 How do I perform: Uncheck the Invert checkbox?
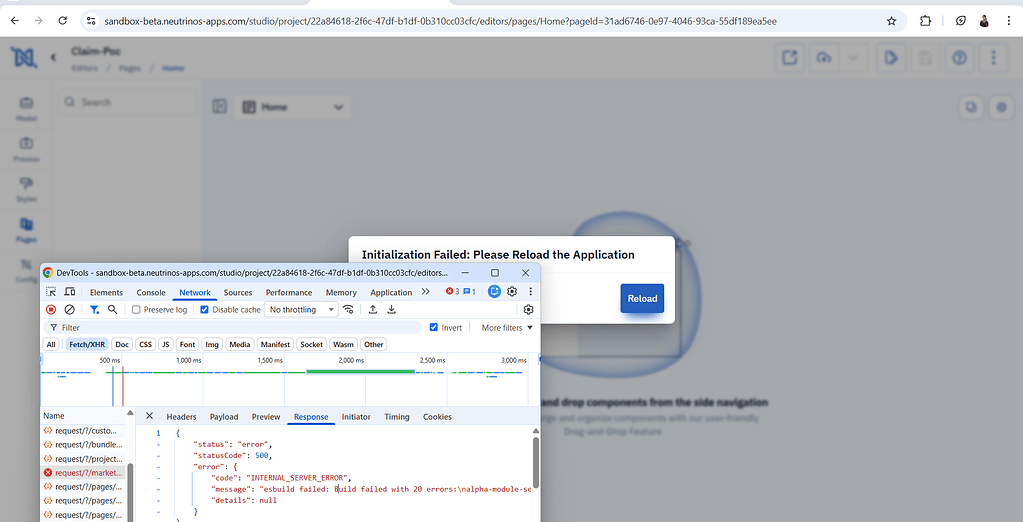click(x=434, y=328)
